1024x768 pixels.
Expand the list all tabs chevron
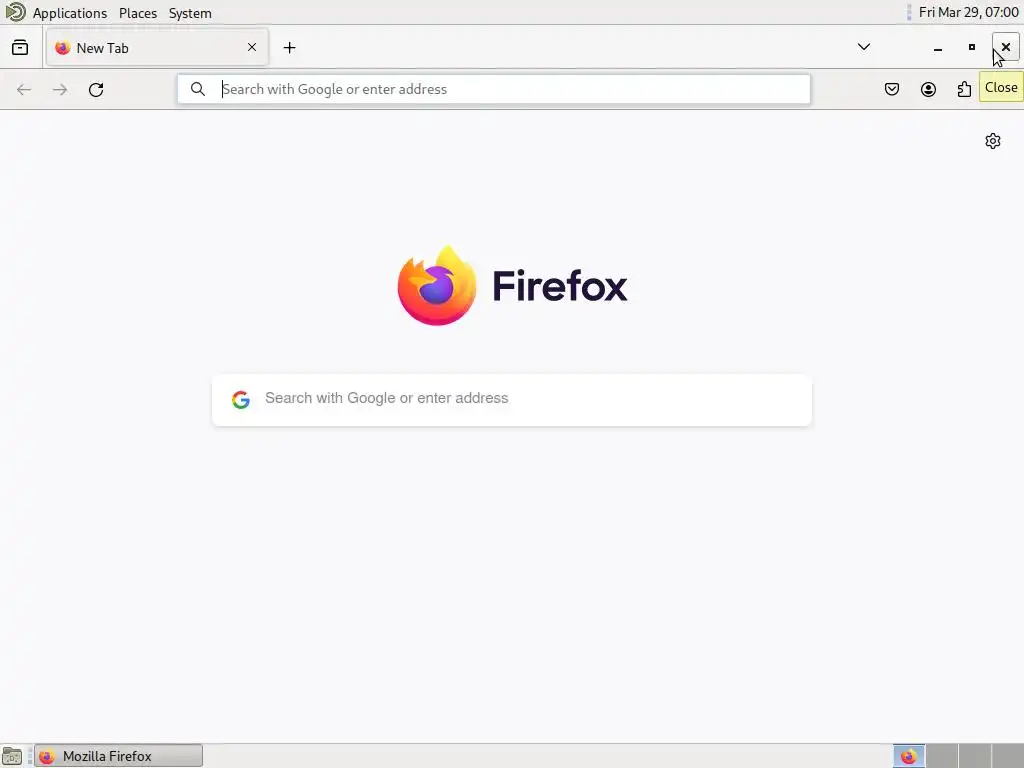click(863, 47)
